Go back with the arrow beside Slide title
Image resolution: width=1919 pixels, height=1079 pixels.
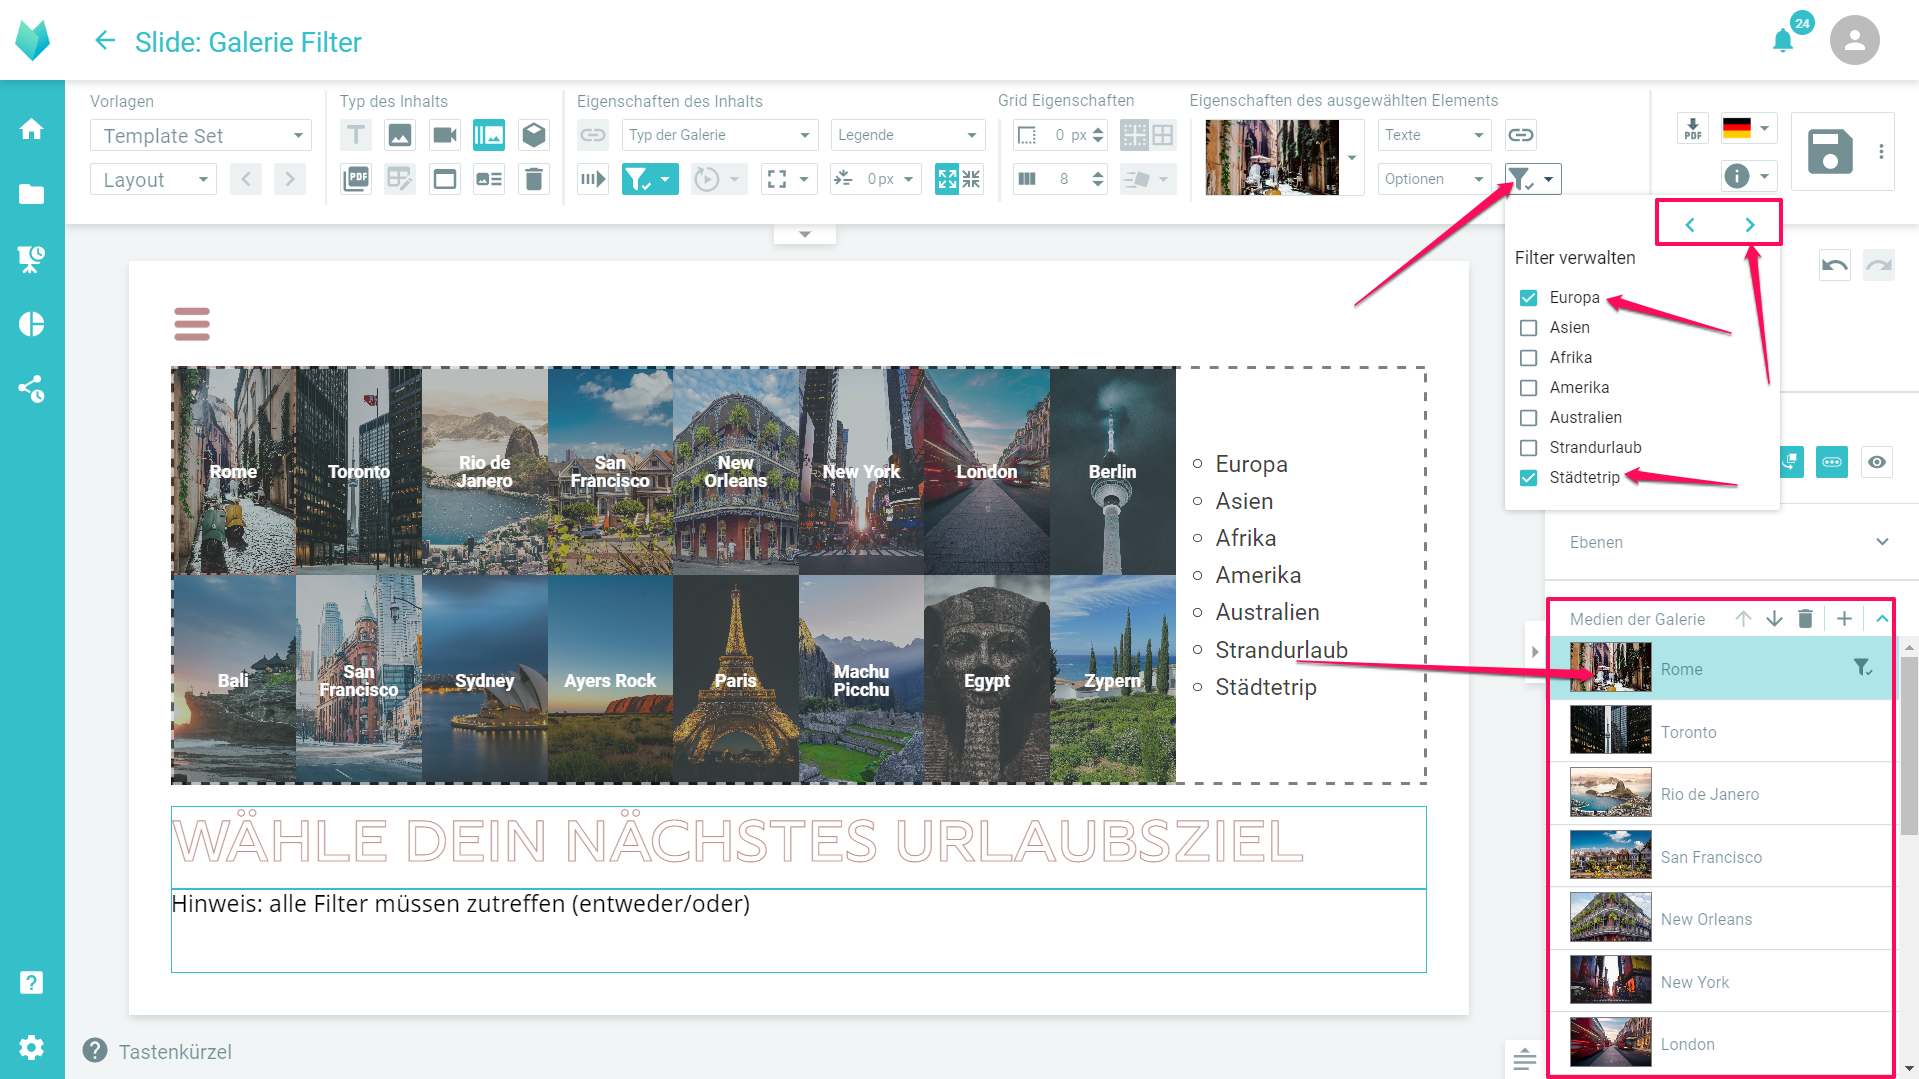[x=105, y=41]
